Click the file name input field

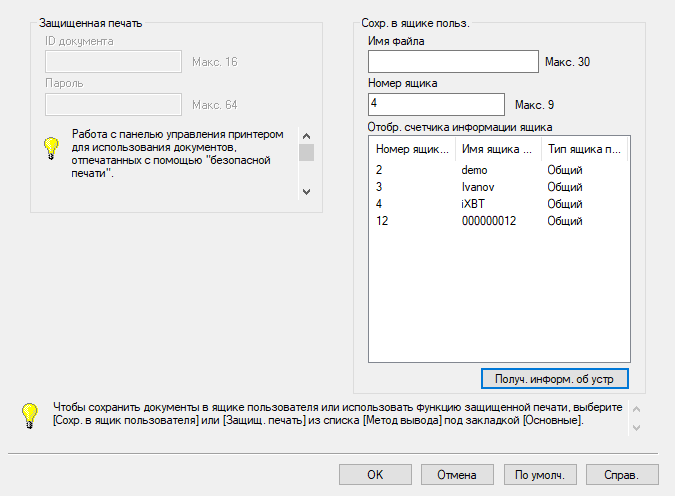point(453,62)
